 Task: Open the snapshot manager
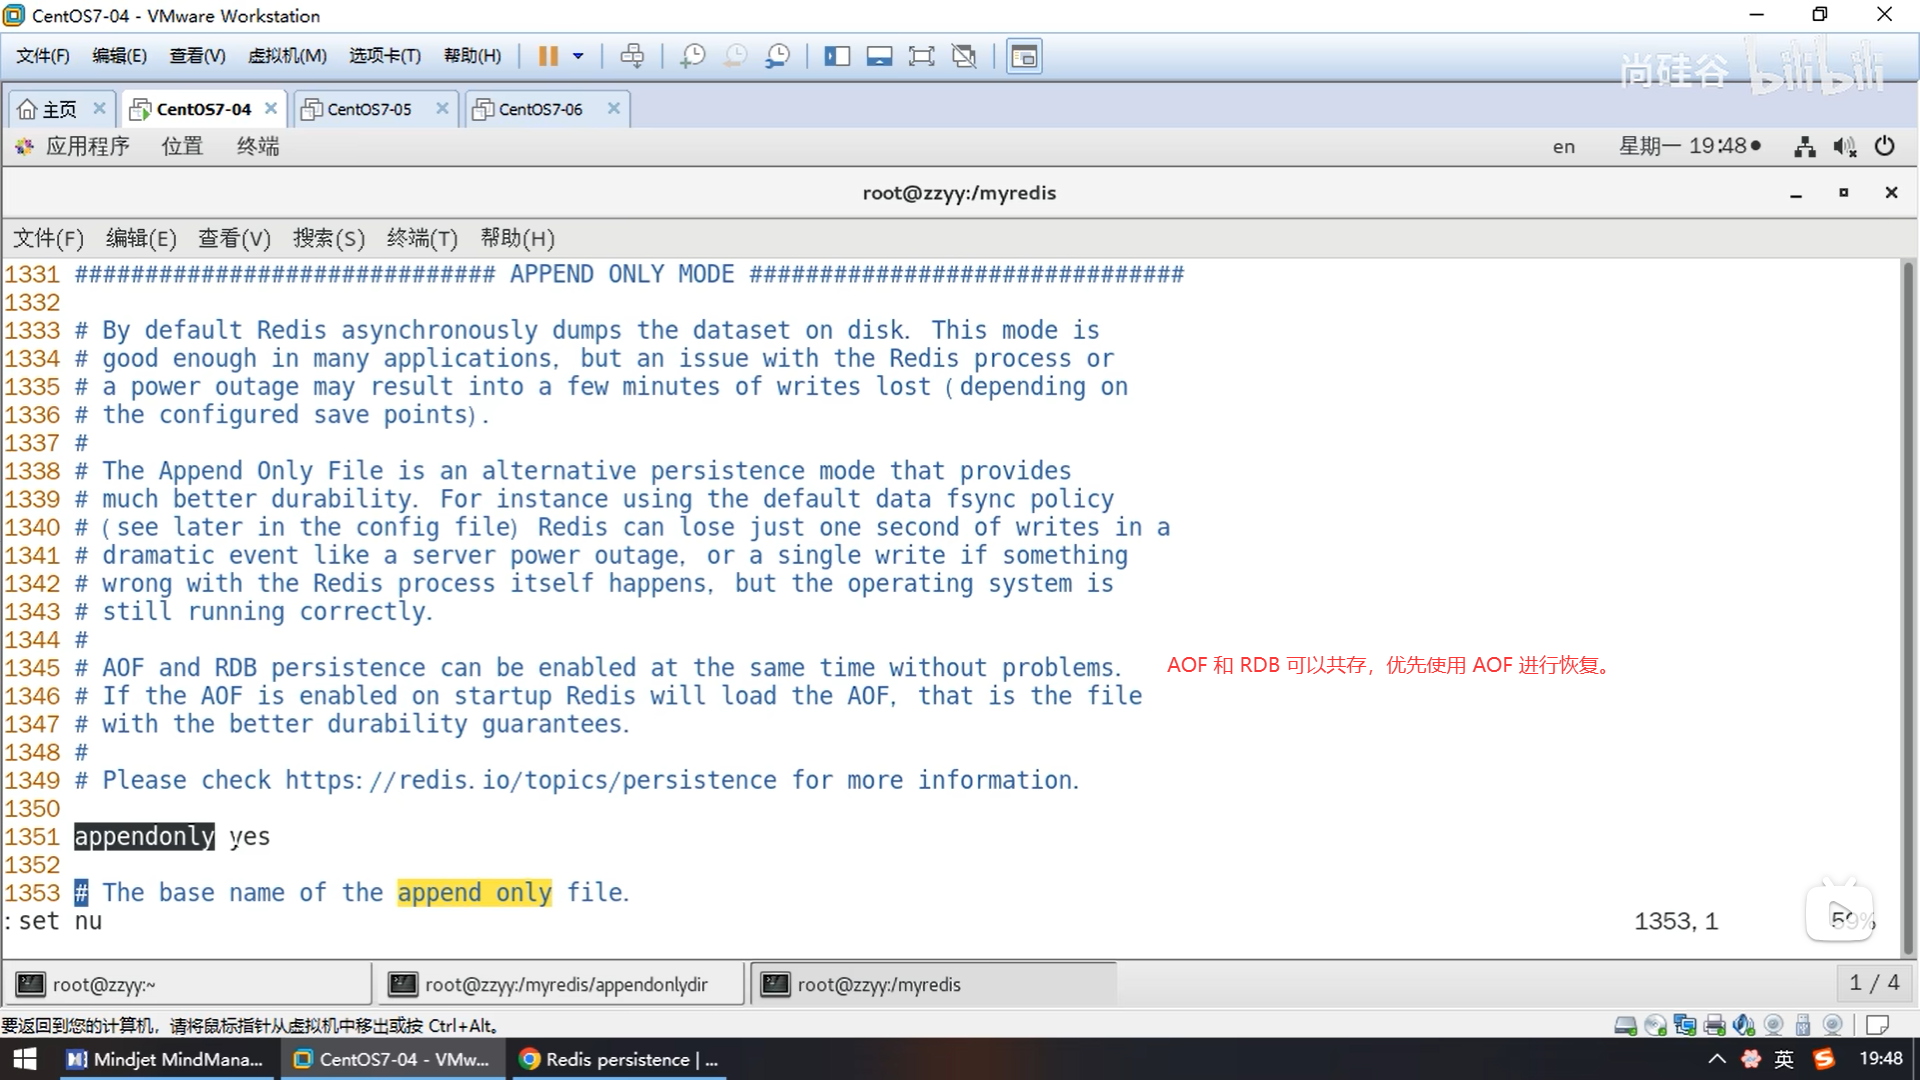click(x=778, y=56)
